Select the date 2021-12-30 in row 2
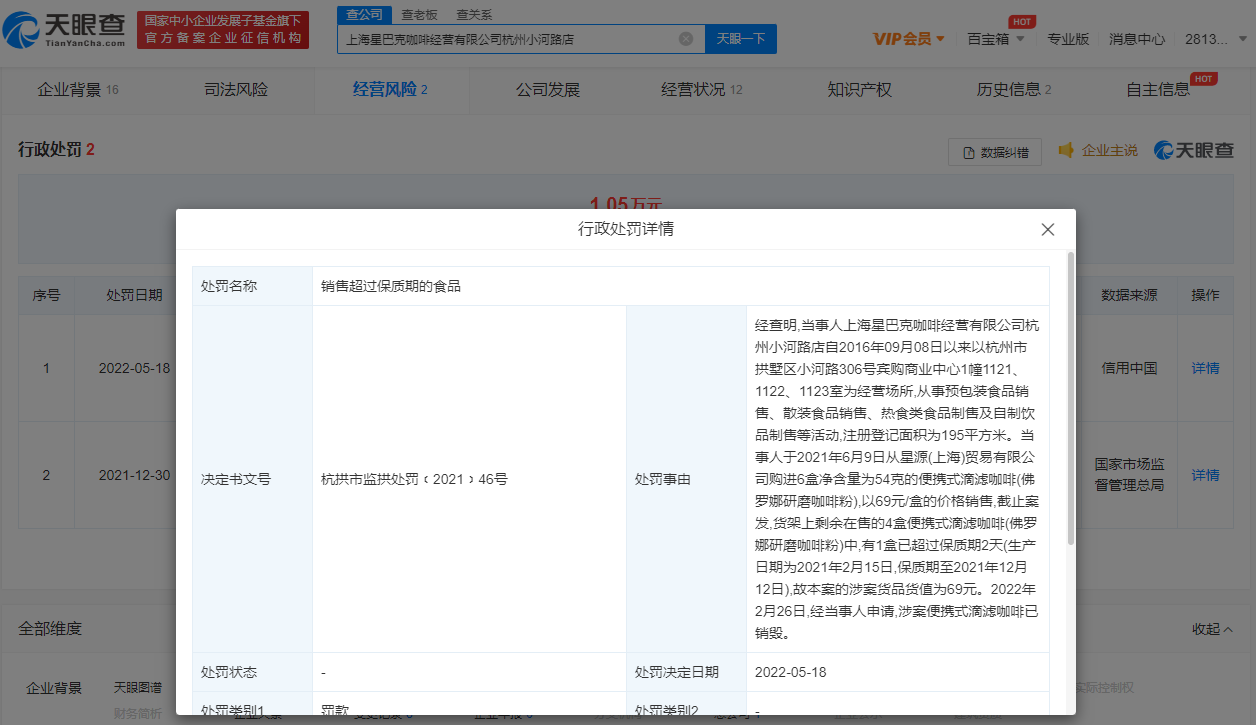This screenshot has width=1256, height=725. click(134, 475)
